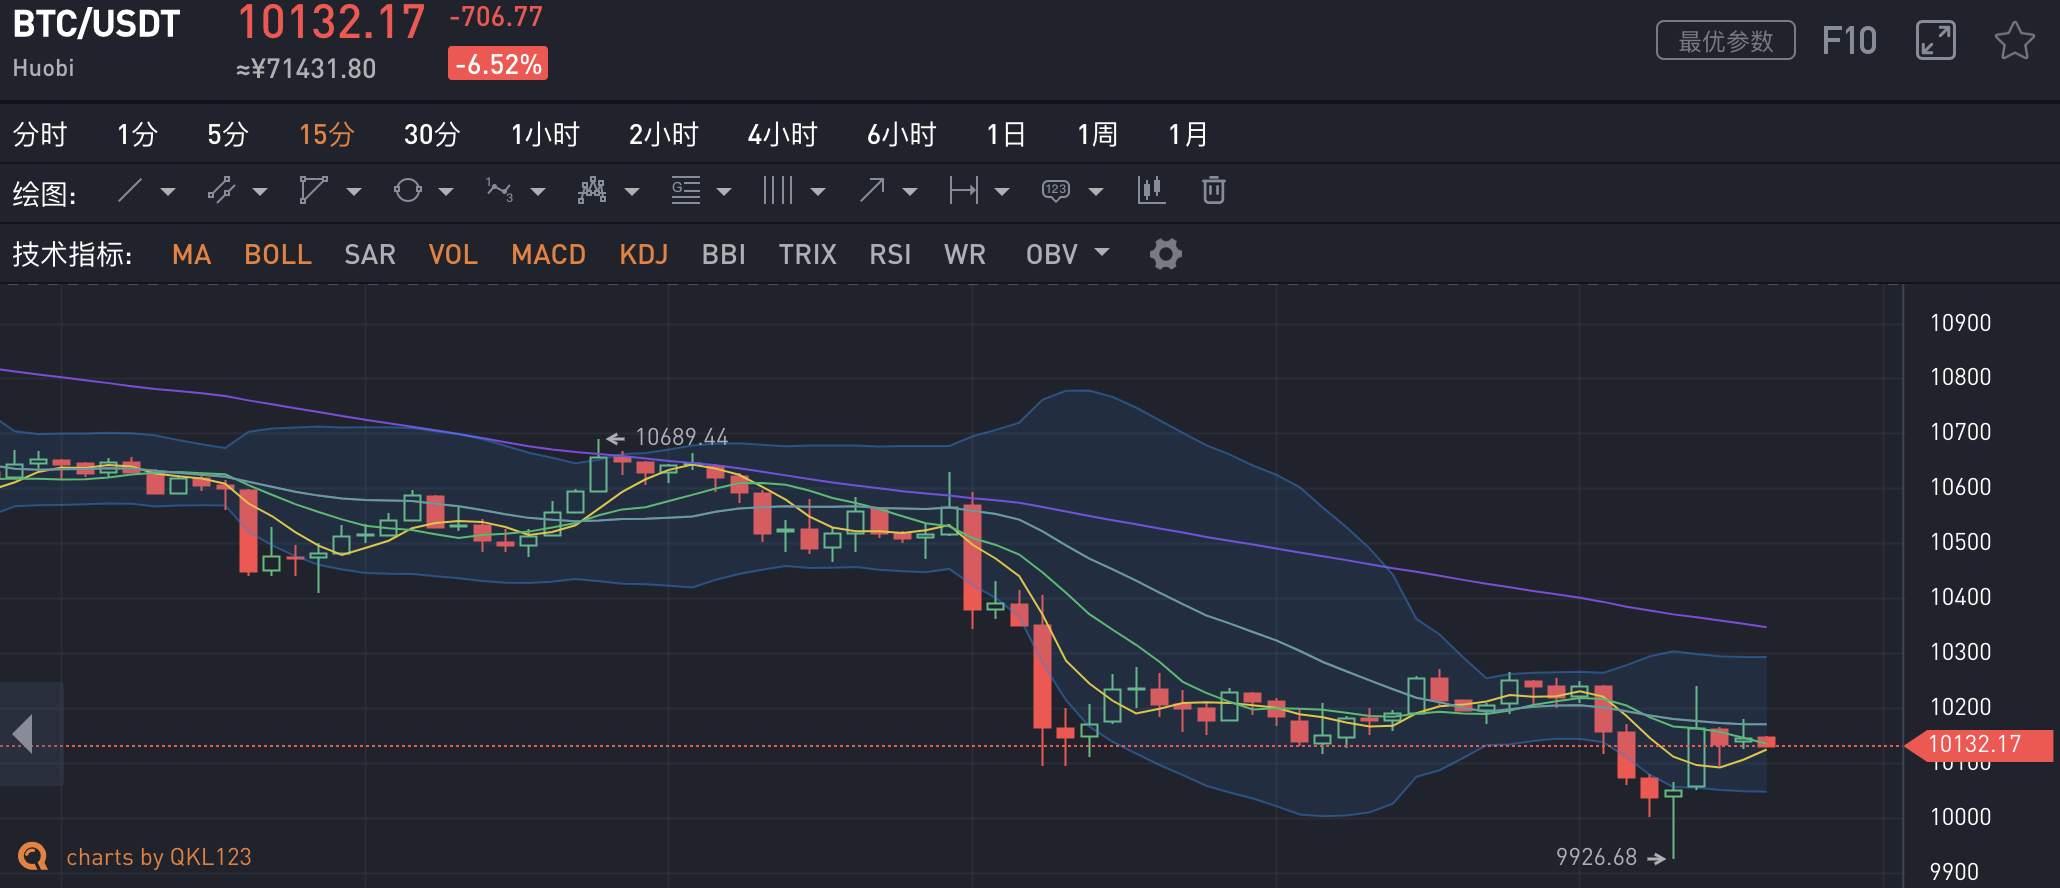
Task: Toggle the BOLL indicator off
Action: [x=278, y=255]
